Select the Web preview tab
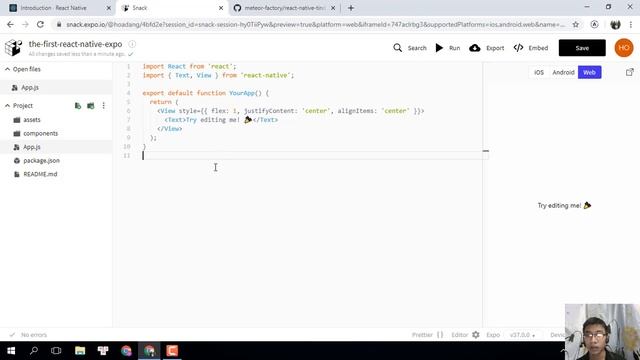Image resolution: width=640 pixels, height=360 pixels. [x=589, y=72]
